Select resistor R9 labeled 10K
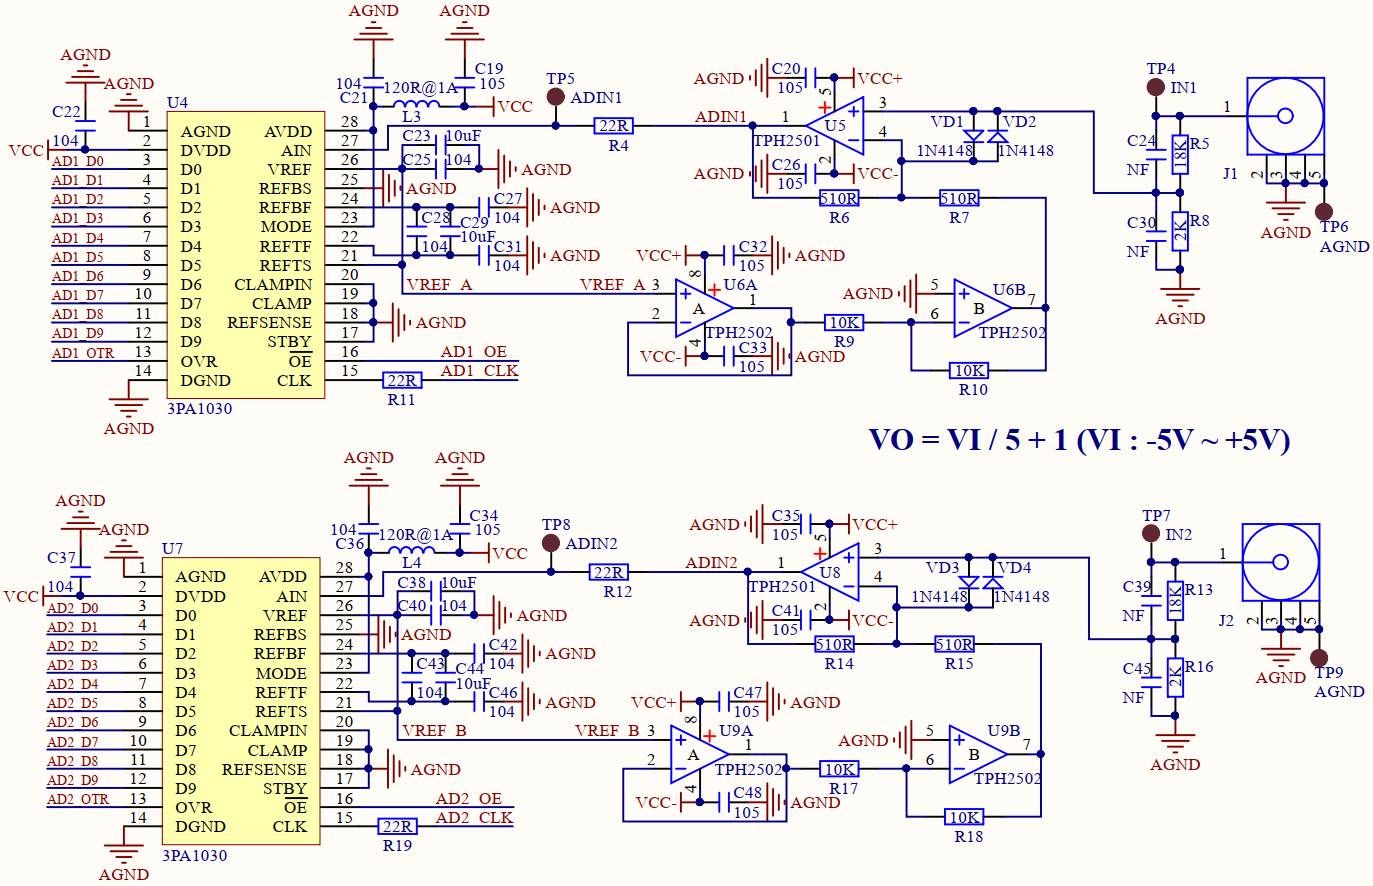Image resolution: width=1373 pixels, height=886 pixels. coord(844,322)
